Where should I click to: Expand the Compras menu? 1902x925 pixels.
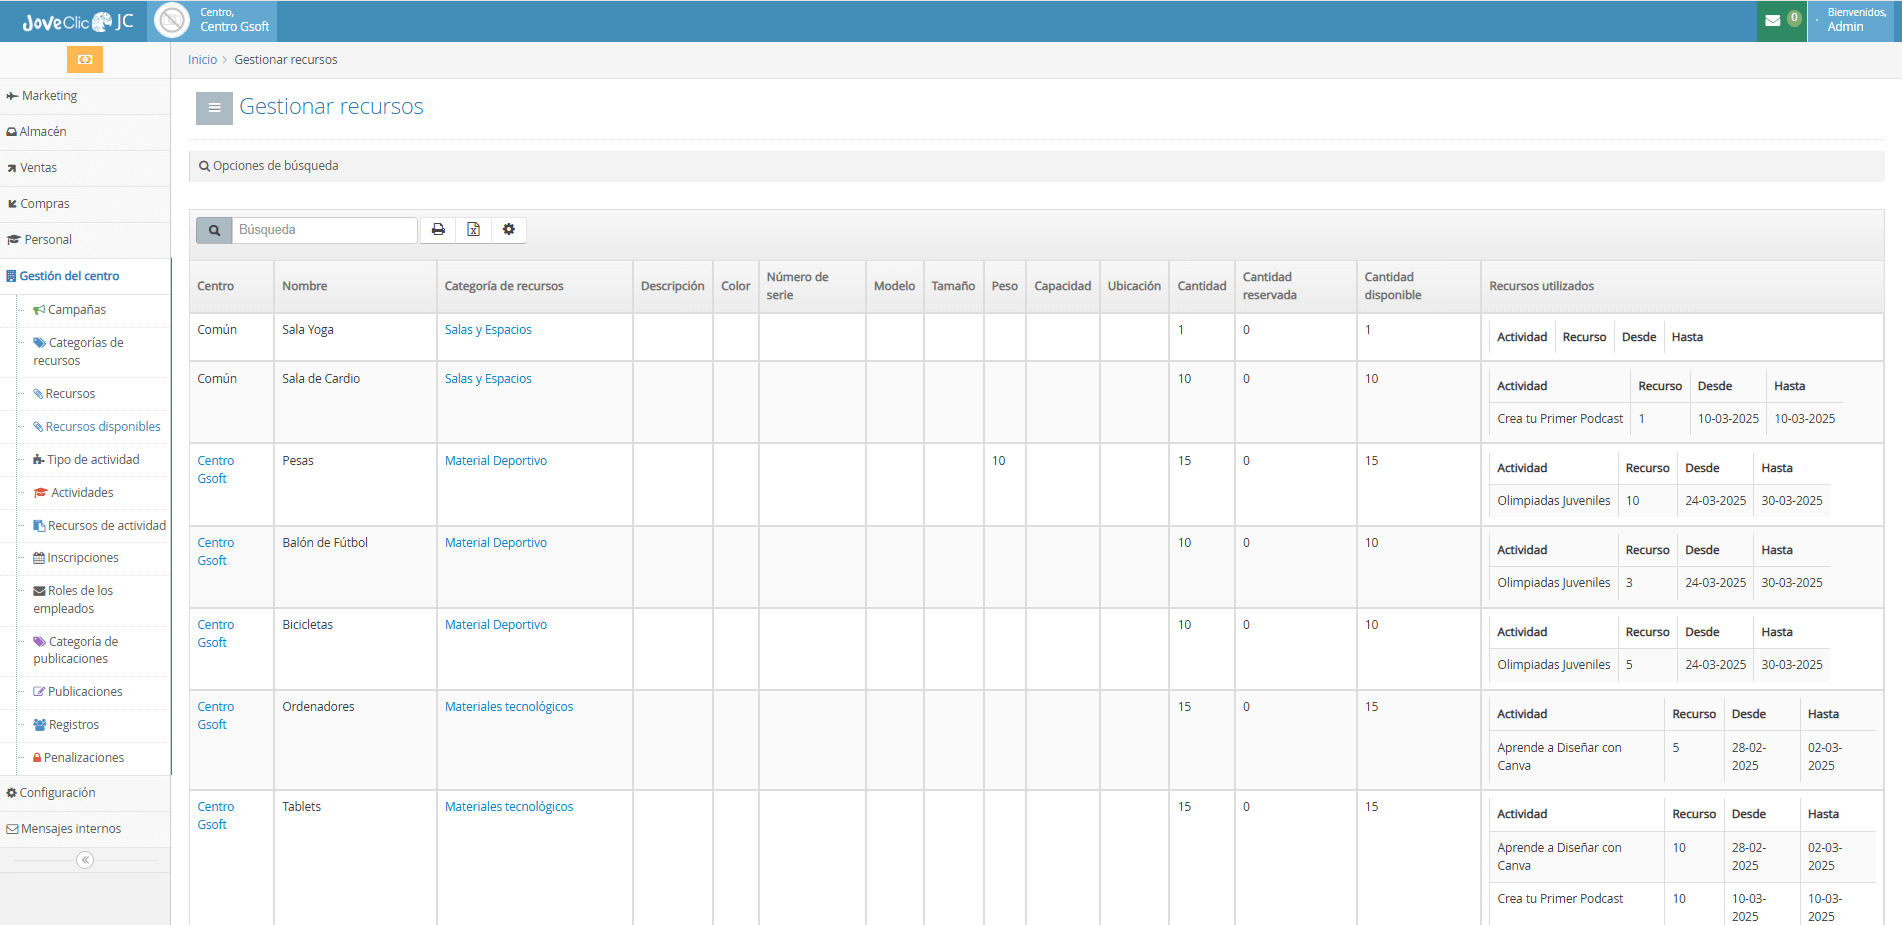(85, 204)
